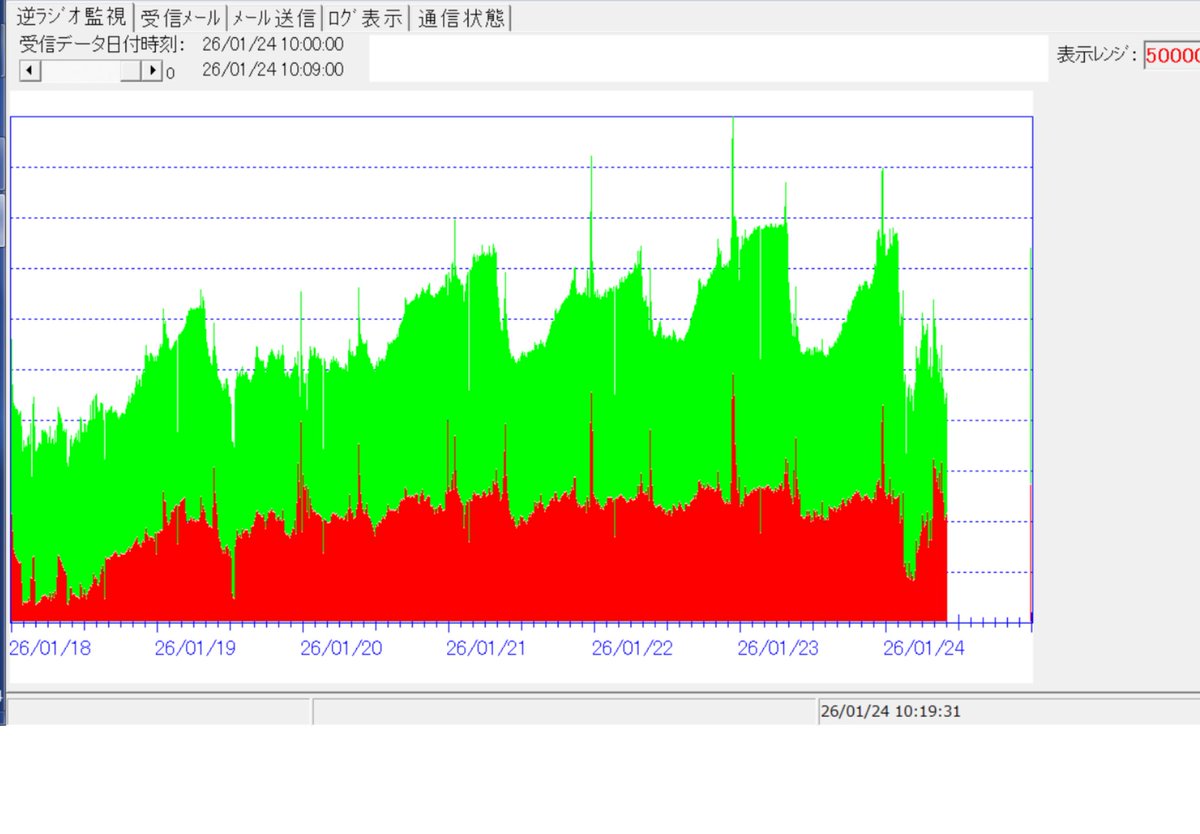1200x834 pixels.
Task: Click the 26/01/24 10:00:00 timestamp
Action: pyautogui.click(x=273, y=44)
